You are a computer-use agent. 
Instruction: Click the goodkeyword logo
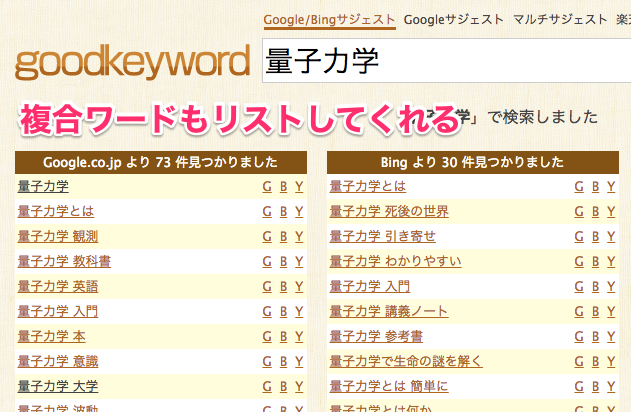(132, 62)
